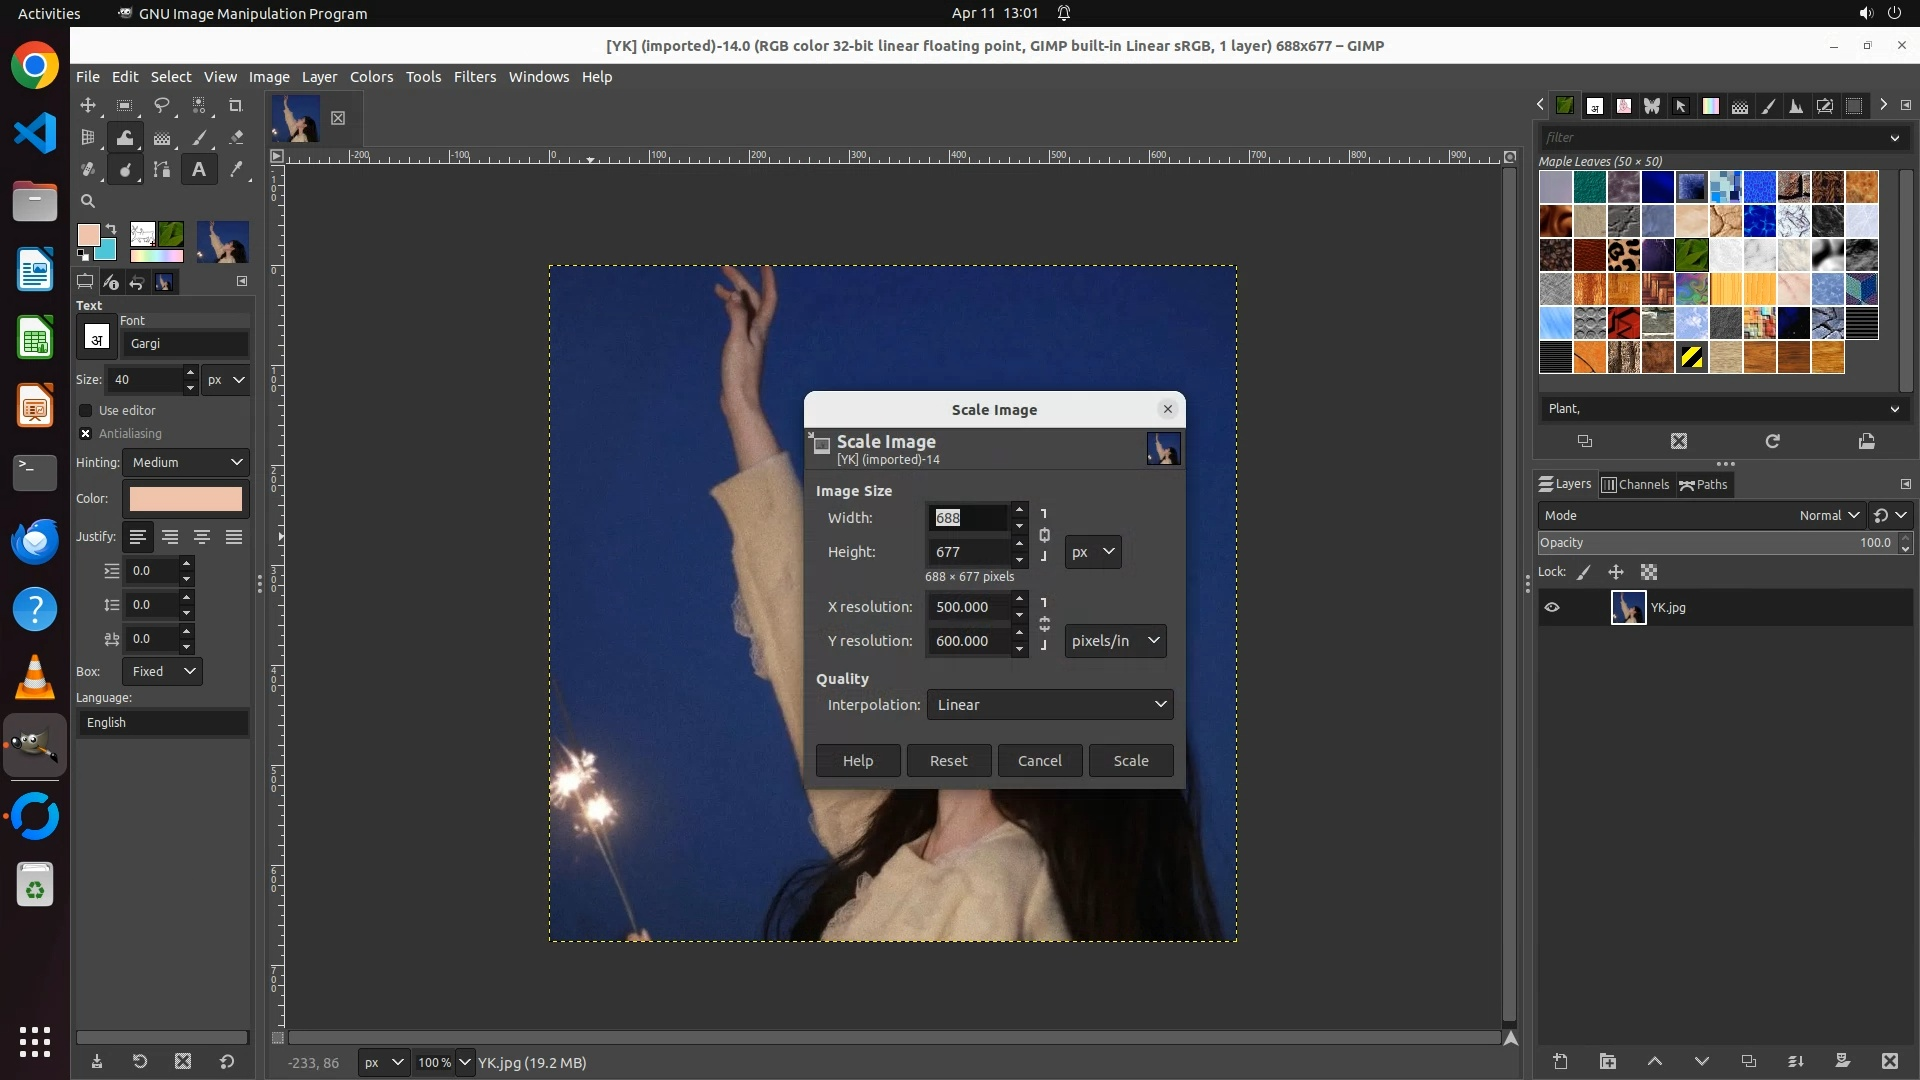Activate the Text tool
Viewport: 1920px width, 1080px height.
[x=199, y=170]
